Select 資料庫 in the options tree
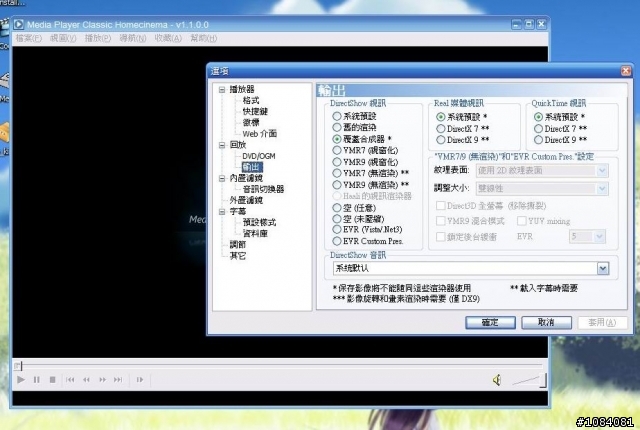The image size is (640, 430). 255,234
